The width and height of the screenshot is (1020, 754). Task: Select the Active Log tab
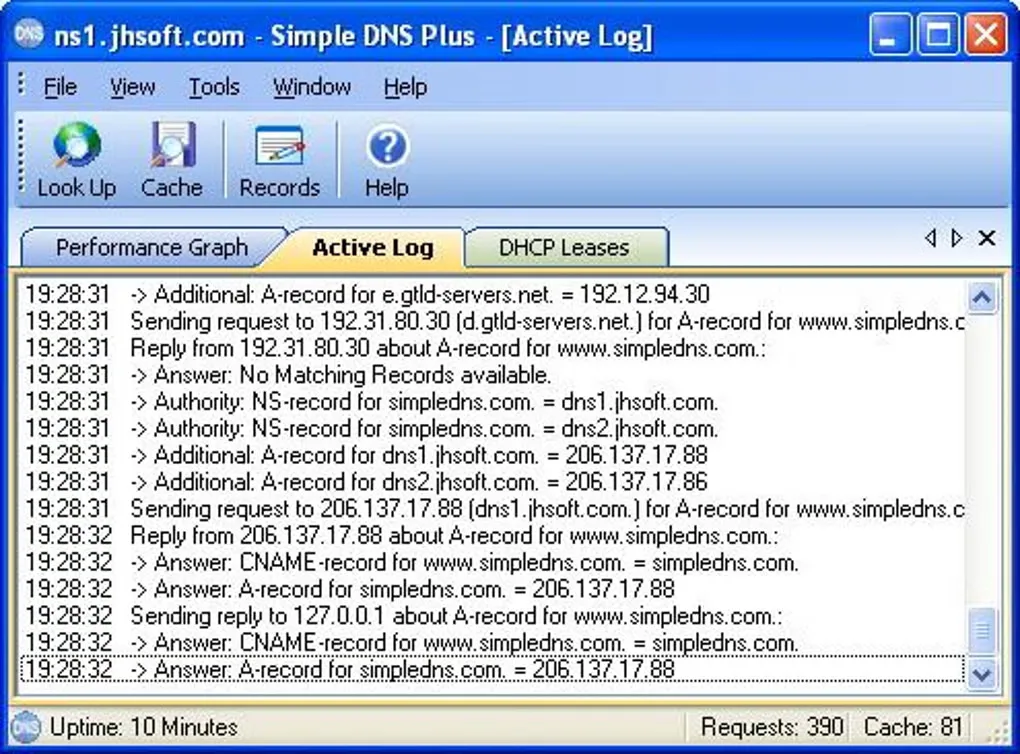373,247
